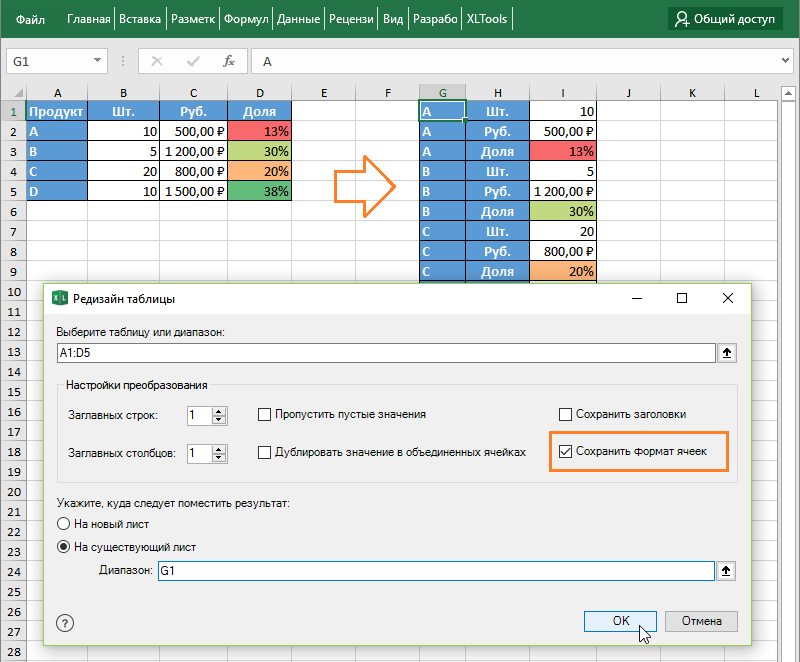Enable Пропустить пустые значения

point(264,414)
